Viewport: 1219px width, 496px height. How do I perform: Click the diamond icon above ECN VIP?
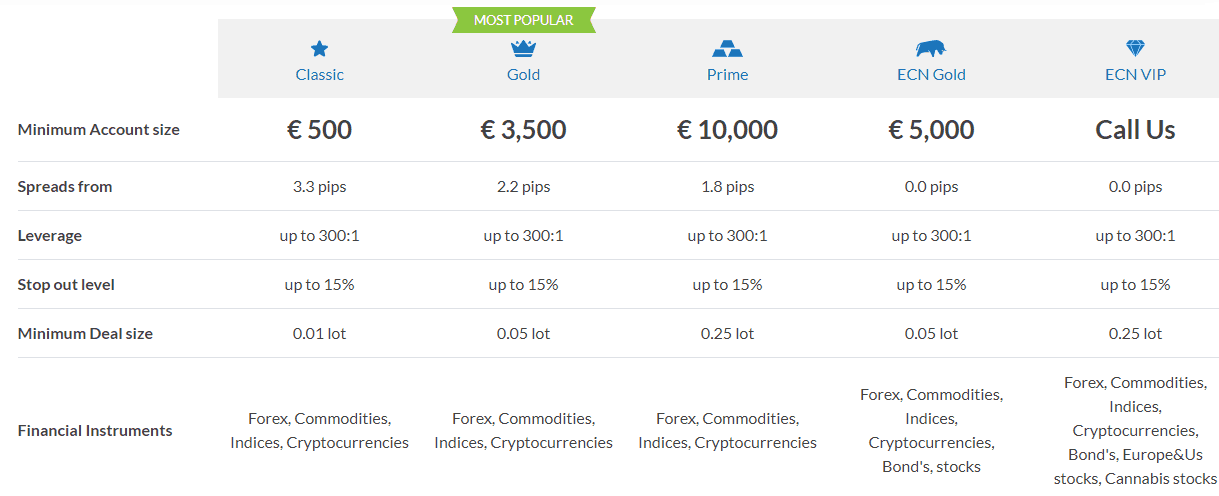pyautogui.click(x=1135, y=48)
